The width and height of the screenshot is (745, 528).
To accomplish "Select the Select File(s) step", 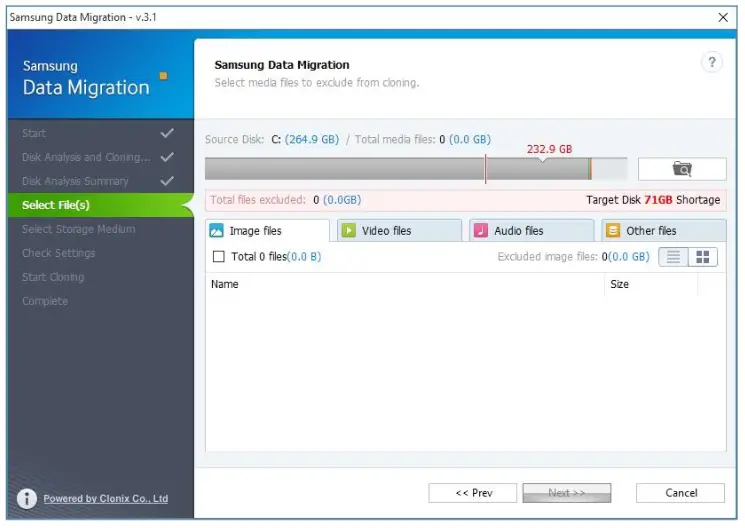I will (101, 205).
